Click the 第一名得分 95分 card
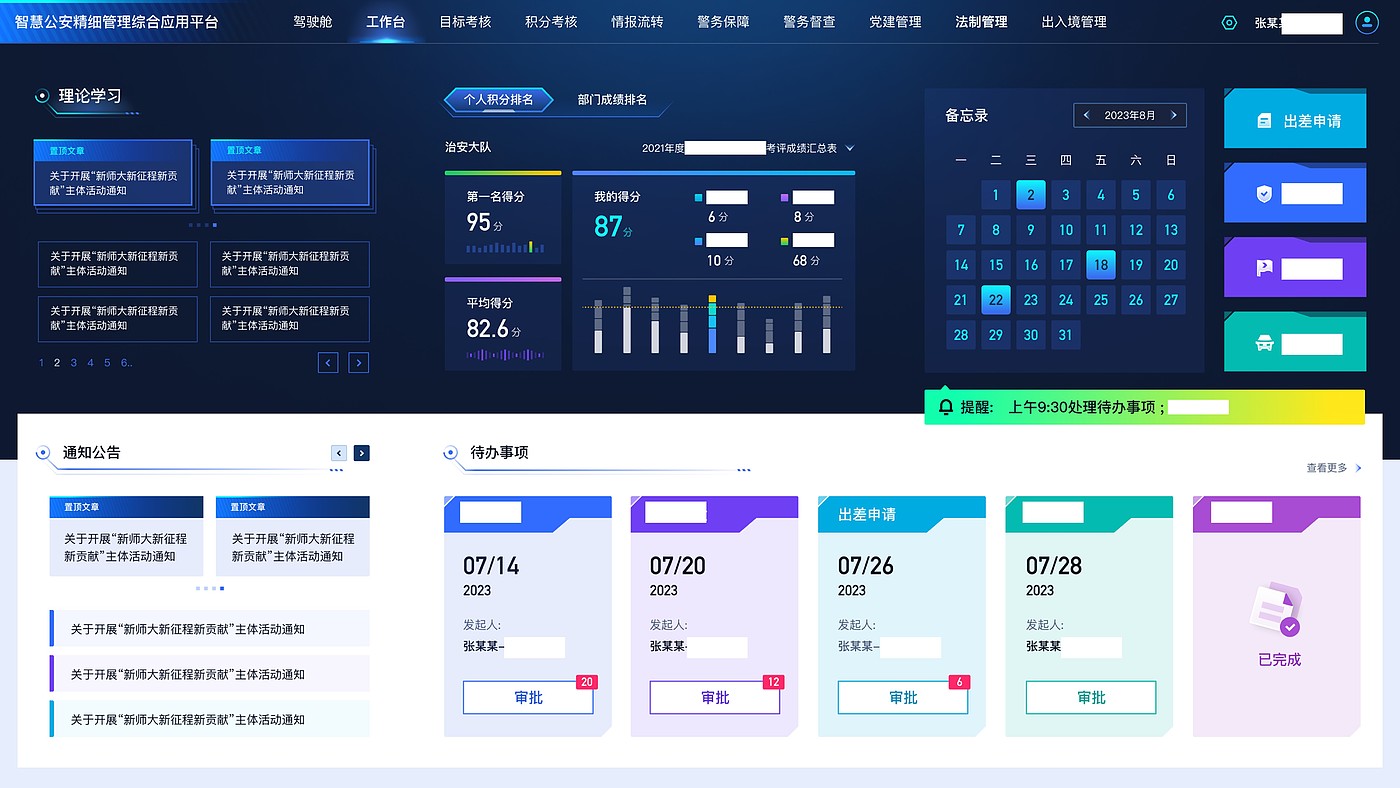 (x=503, y=217)
